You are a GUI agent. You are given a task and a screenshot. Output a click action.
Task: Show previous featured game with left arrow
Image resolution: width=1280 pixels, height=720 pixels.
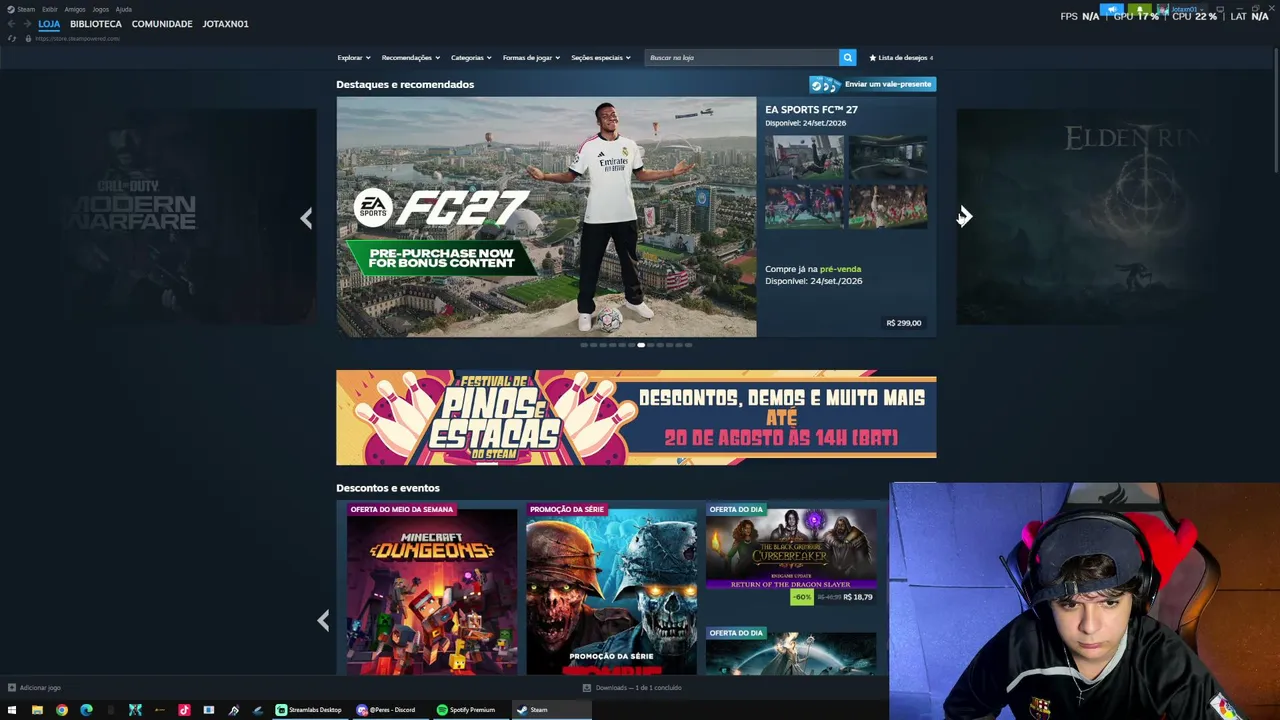tap(306, 218)
